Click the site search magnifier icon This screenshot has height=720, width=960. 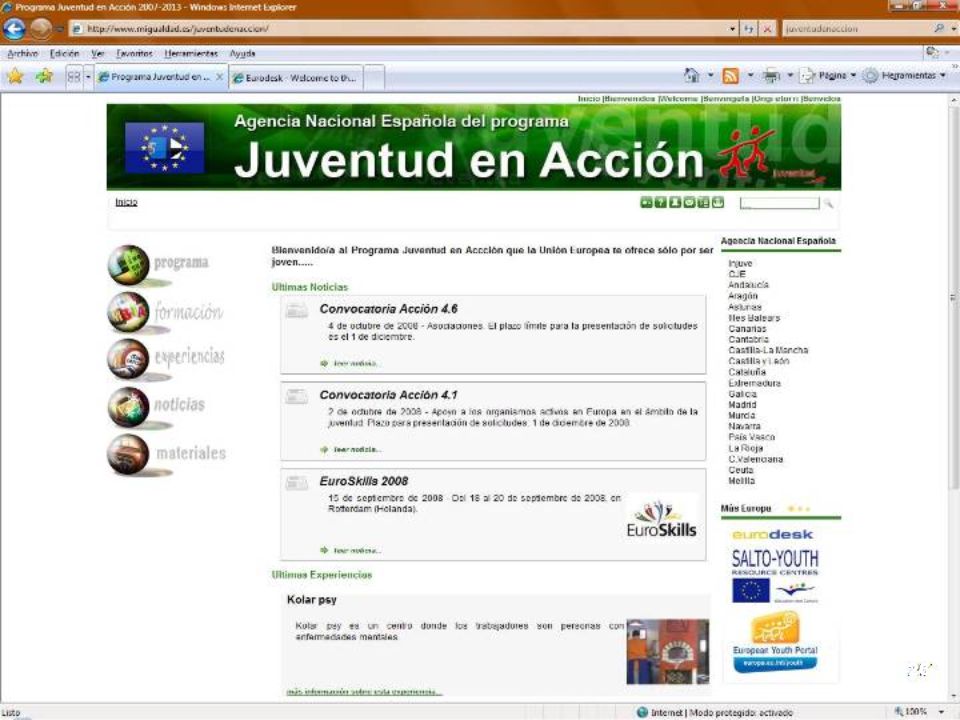828,203
